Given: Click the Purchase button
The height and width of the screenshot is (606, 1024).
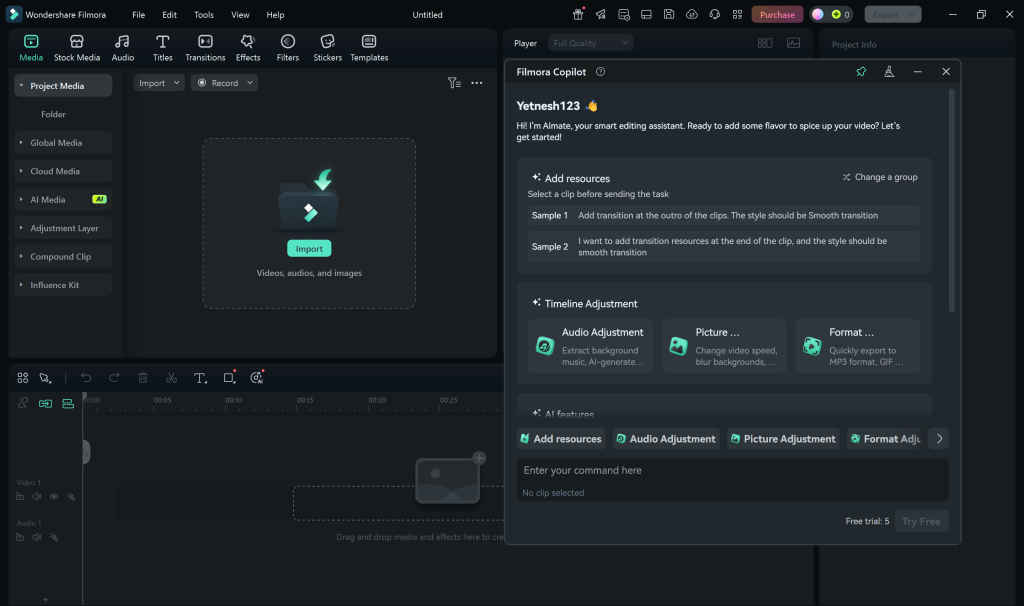Looking at the screenshot, I should point(777,14).
